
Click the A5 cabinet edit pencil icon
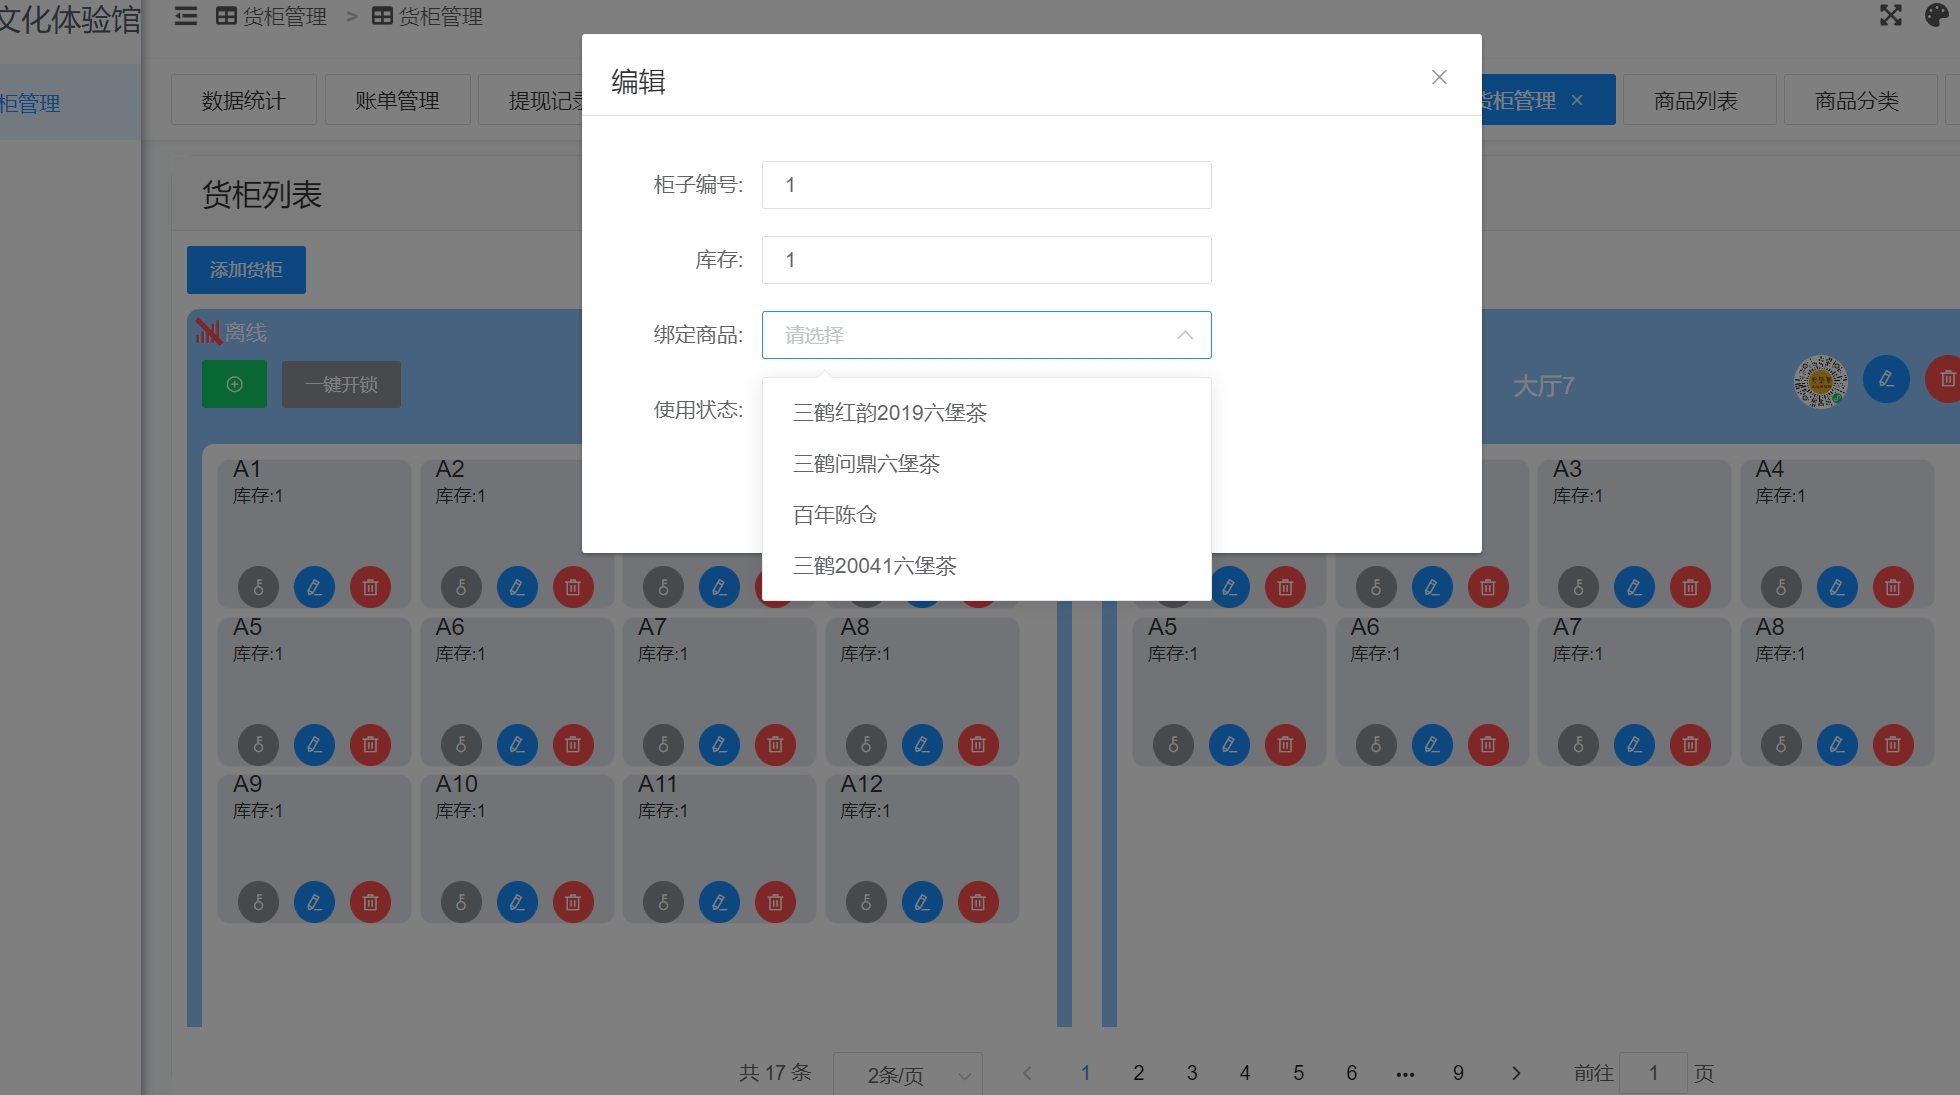314,745
